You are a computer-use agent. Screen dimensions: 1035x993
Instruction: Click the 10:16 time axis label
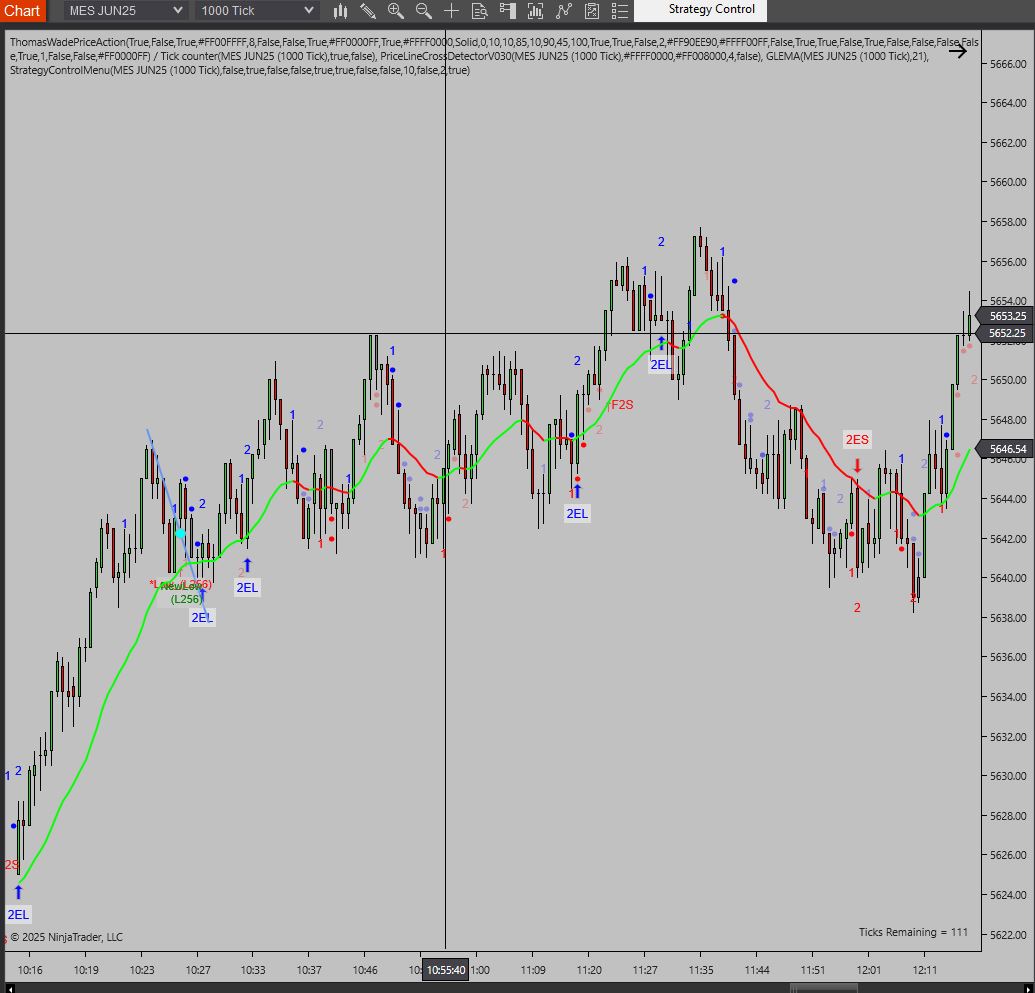tap(30, 970)
